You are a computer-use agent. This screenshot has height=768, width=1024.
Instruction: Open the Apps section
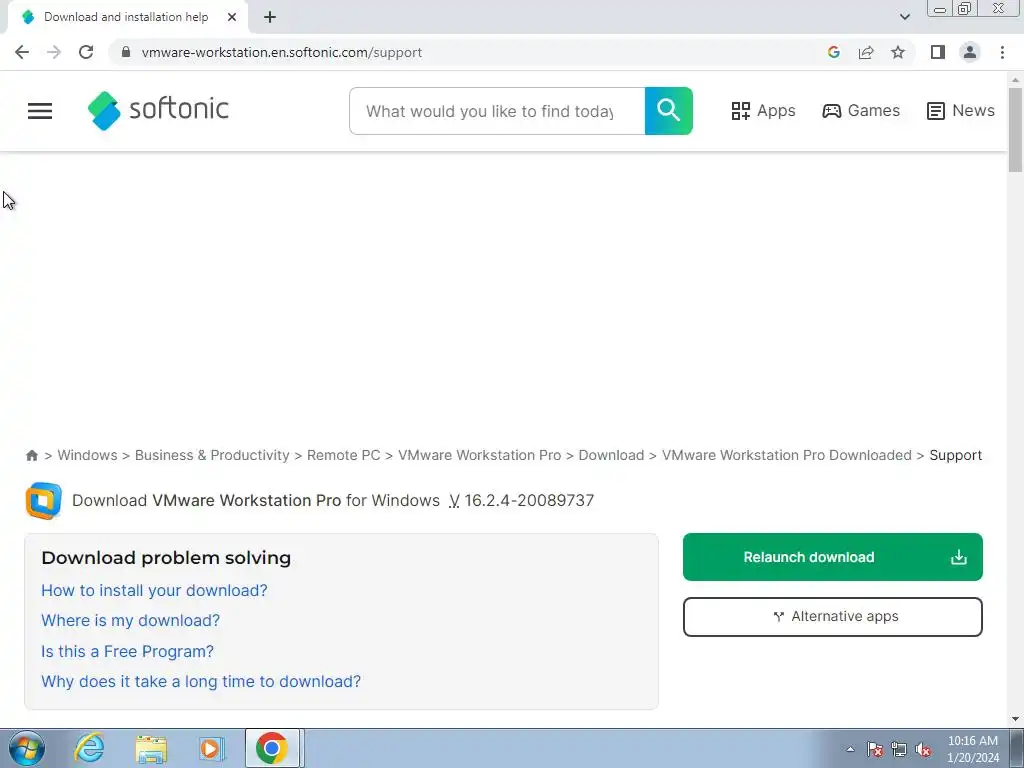point(763,110)
